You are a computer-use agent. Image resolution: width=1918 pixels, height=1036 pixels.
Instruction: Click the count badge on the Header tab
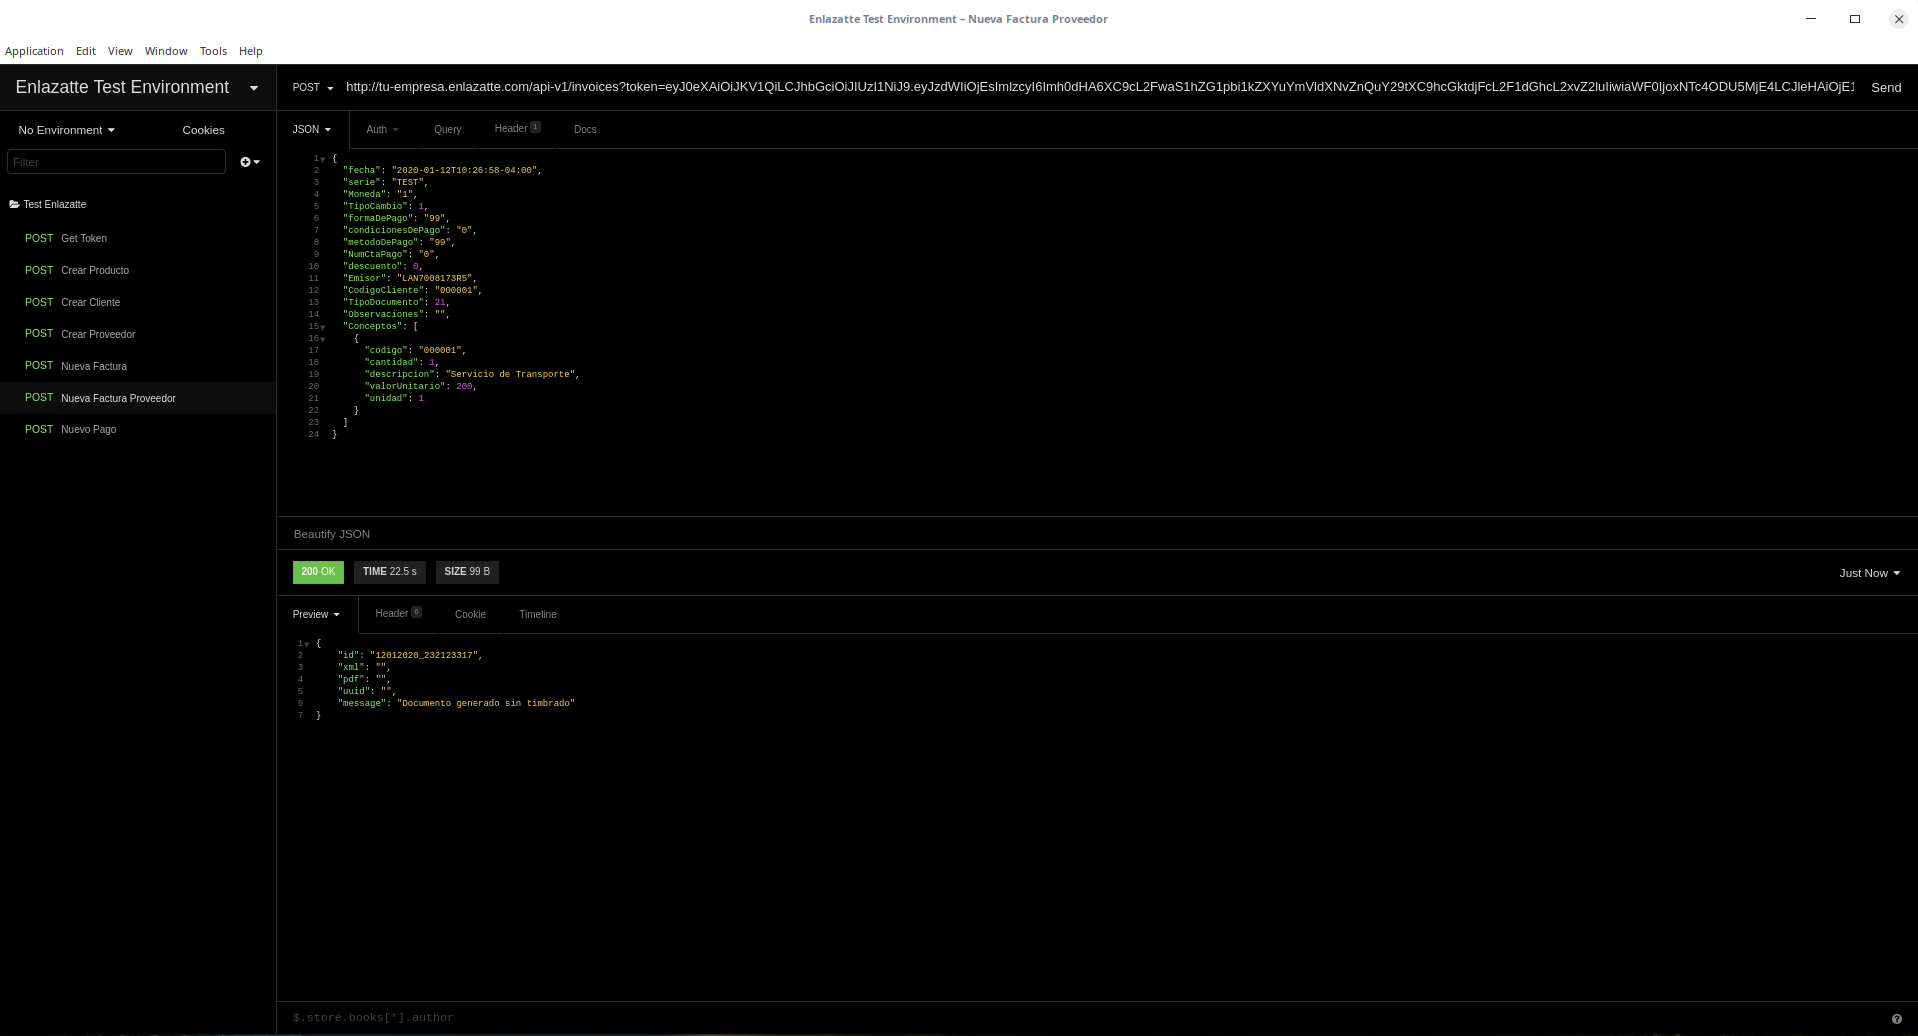[535, 126]
